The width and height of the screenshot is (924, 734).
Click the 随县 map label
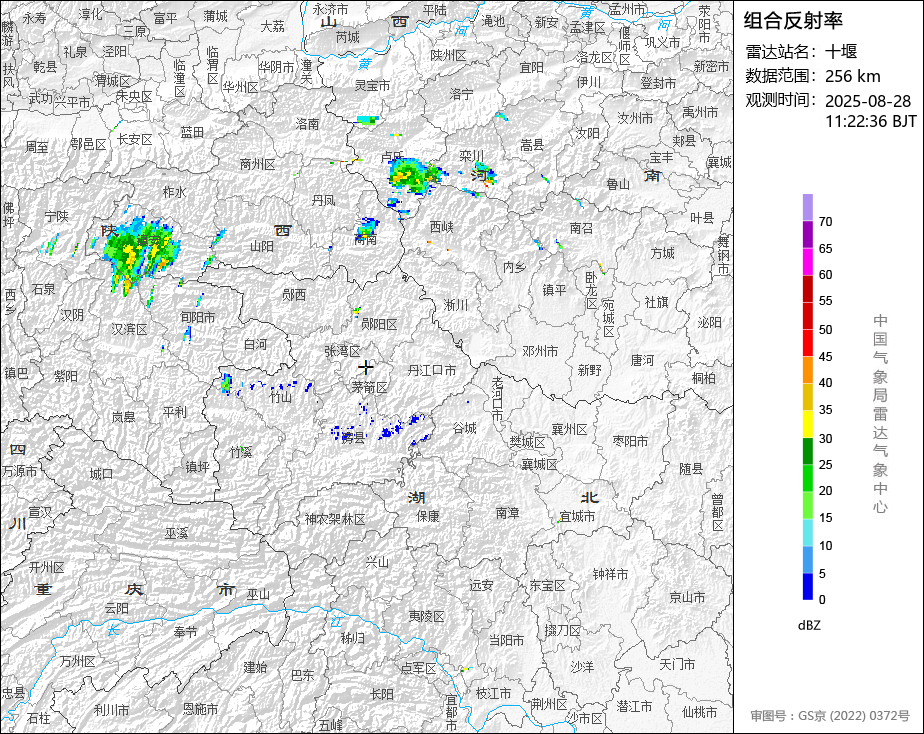click(x=691, y=469)
